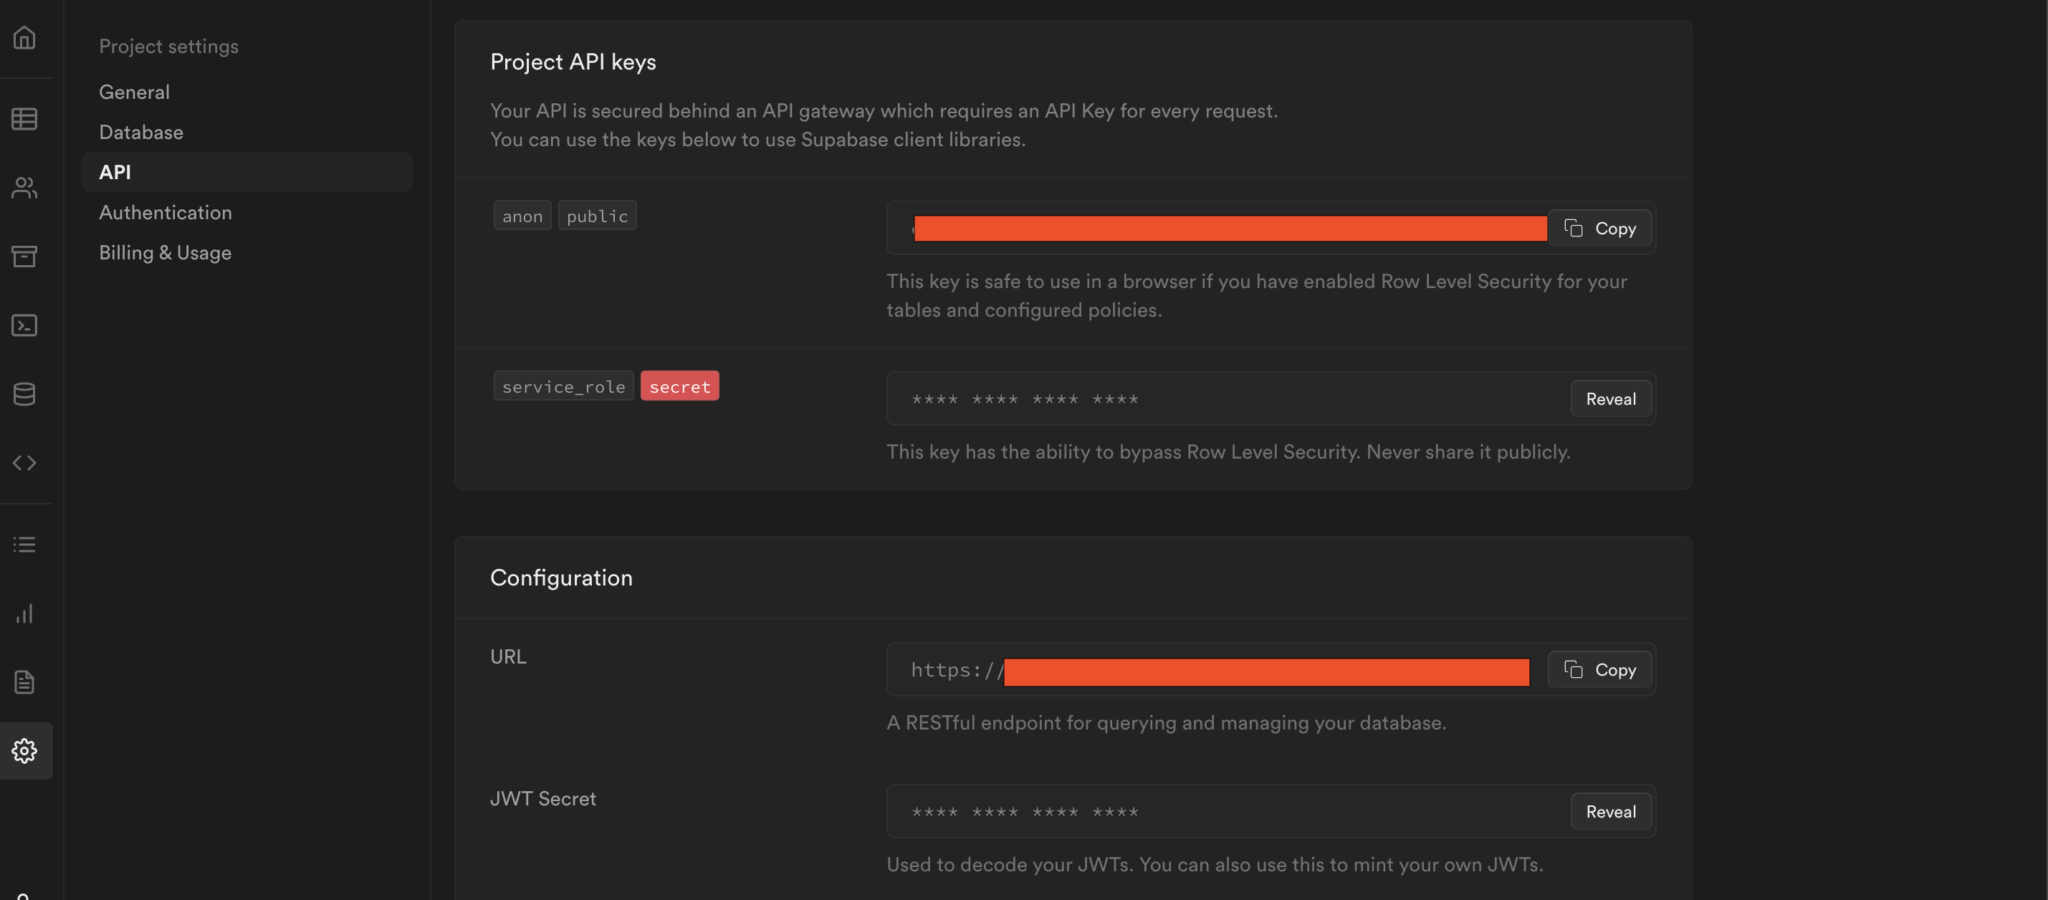Select the Settings gear icon
The width and height of the screenshot is (2048, 900).
[x=25, y=751]
